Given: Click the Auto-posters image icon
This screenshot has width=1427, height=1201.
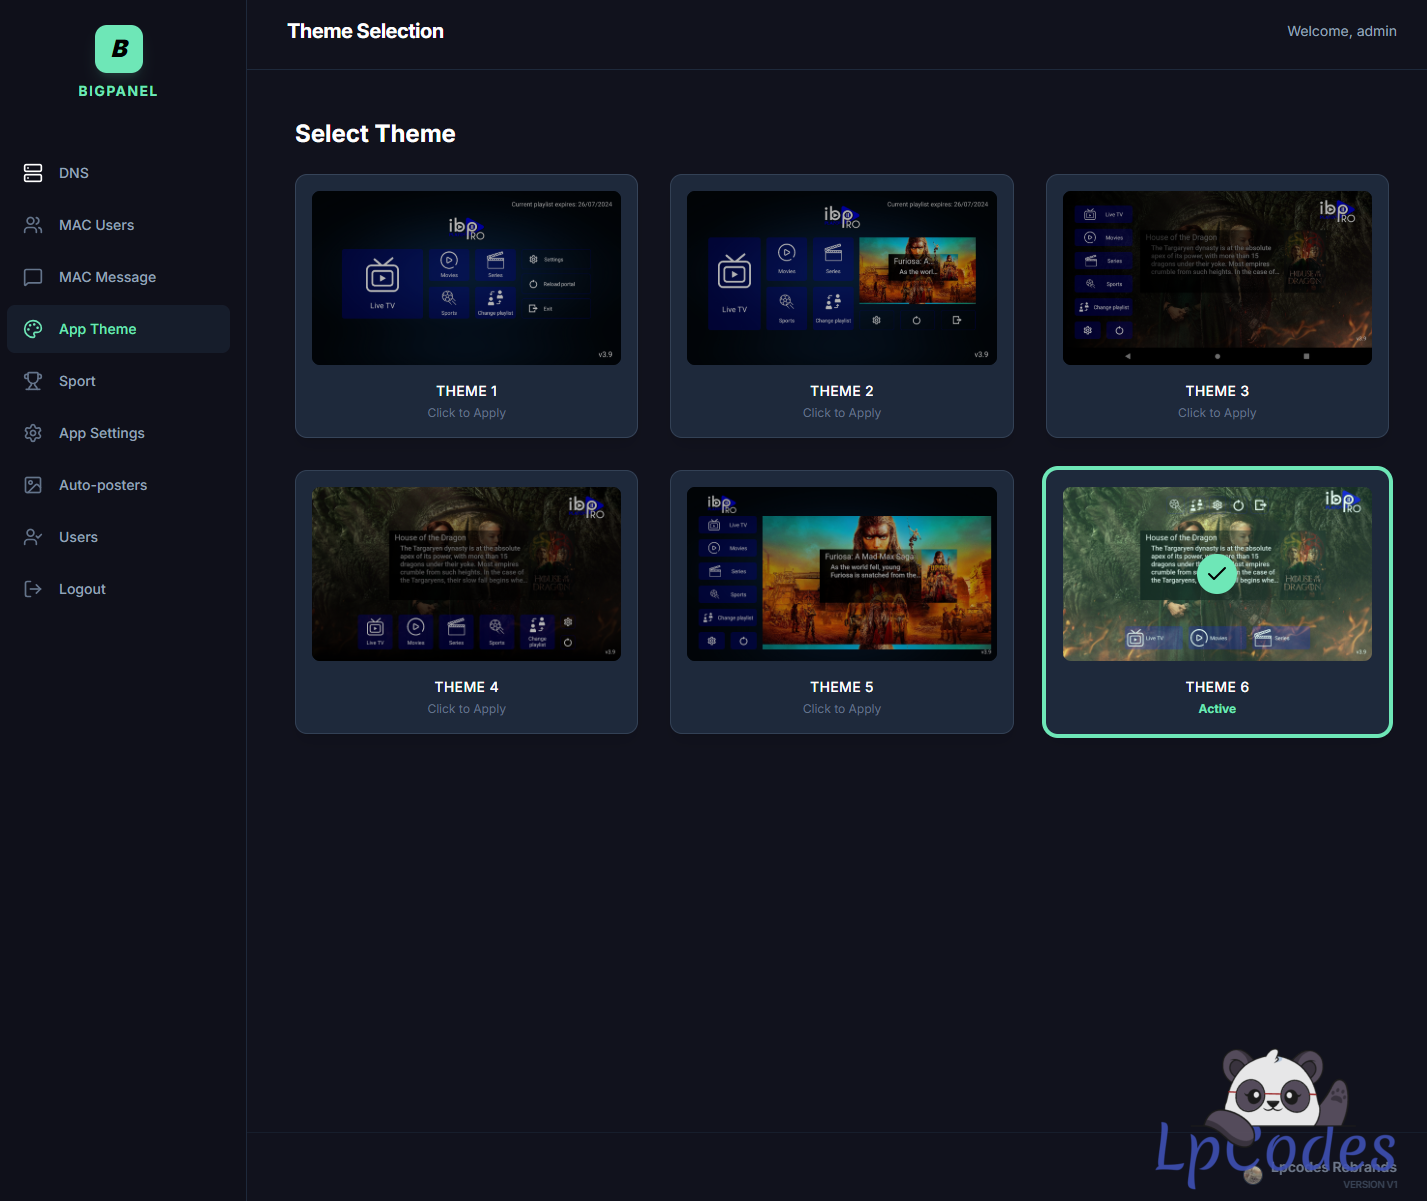Looking at the screenshot, I should 33,485.
